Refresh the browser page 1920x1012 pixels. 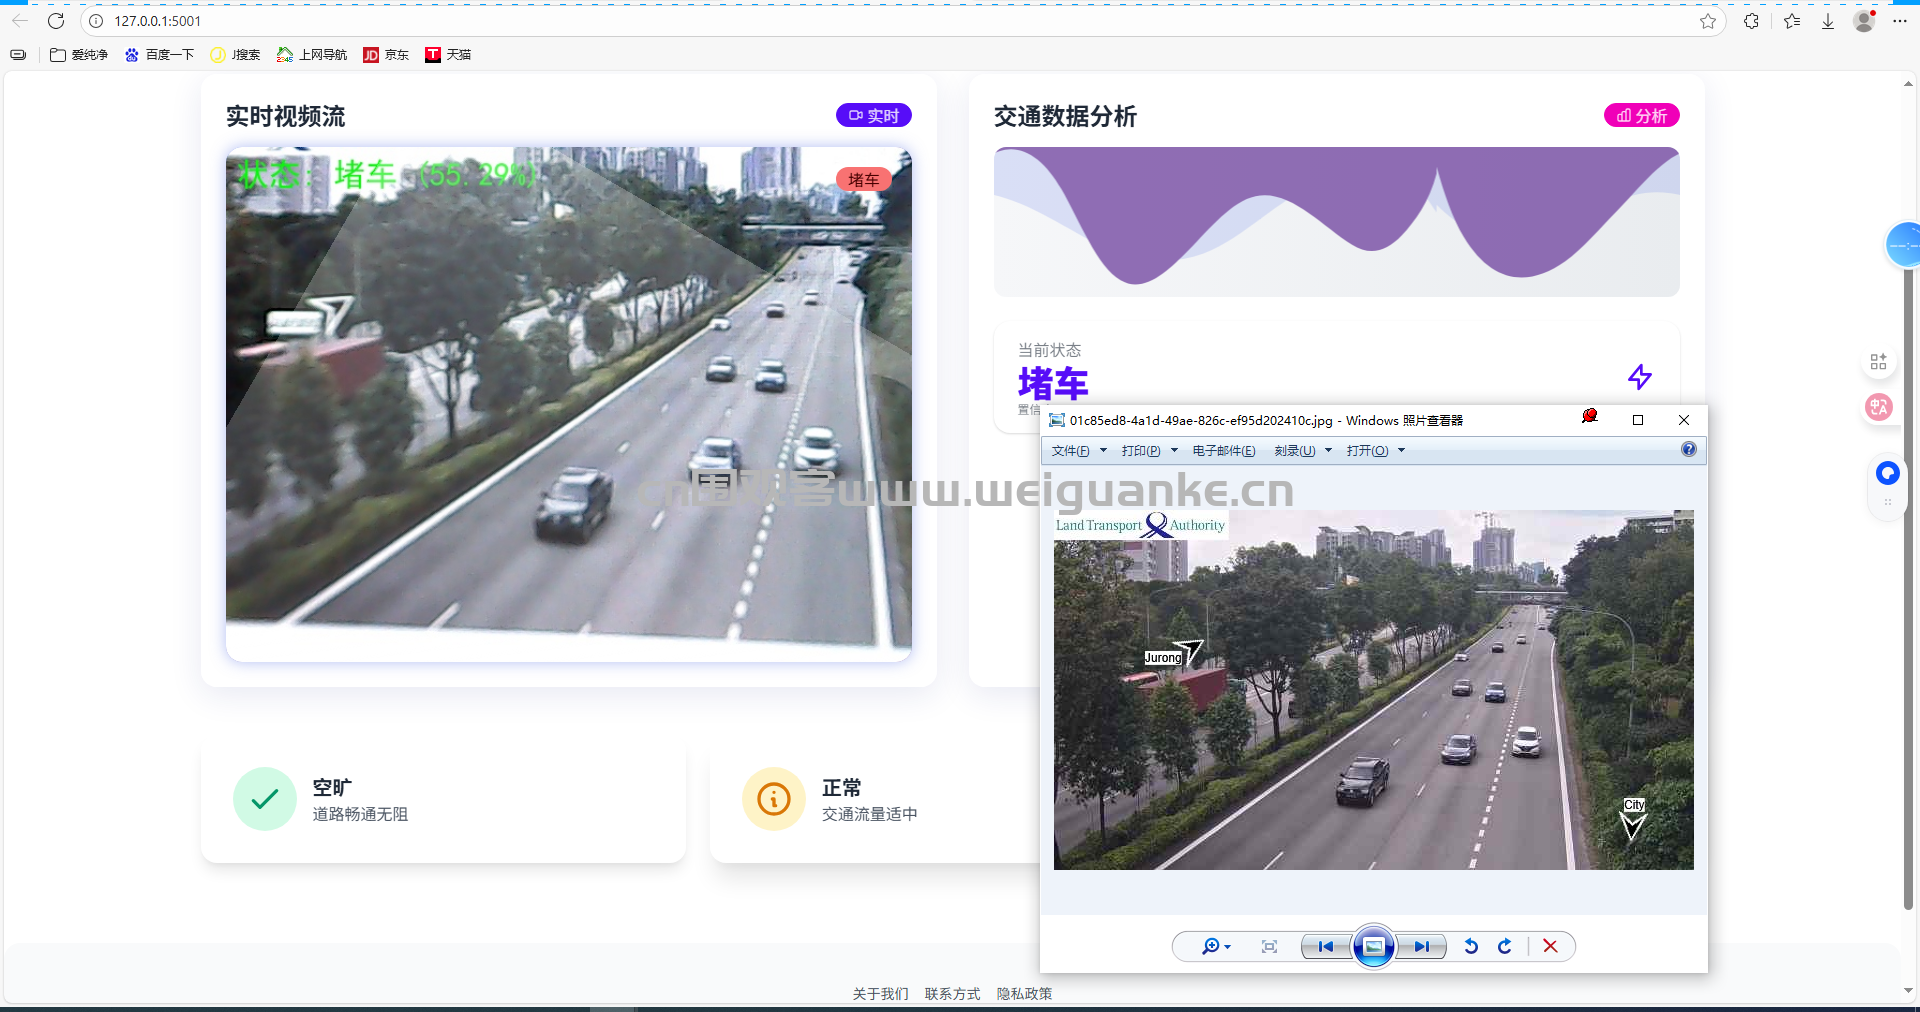[x=56, y=21]
